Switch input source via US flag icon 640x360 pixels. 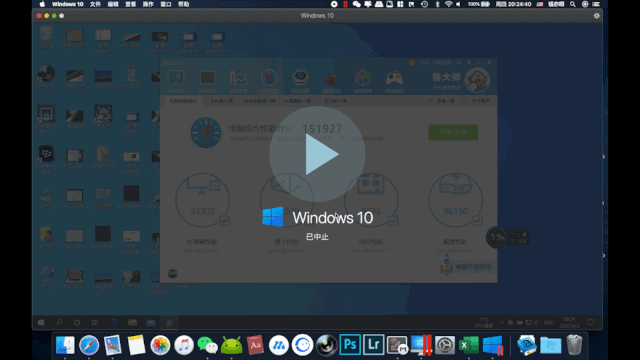click(x=540, y=4)
